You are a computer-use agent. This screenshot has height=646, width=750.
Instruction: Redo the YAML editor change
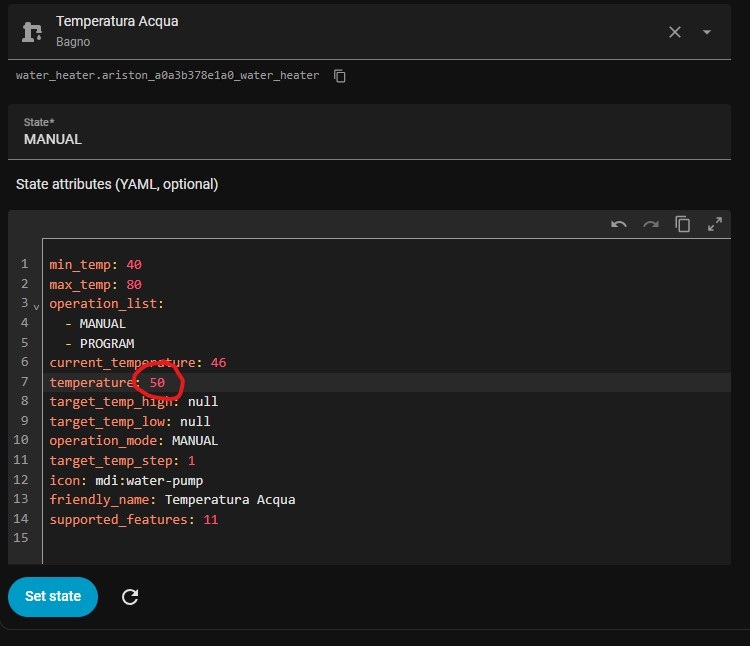coord(651,224)
